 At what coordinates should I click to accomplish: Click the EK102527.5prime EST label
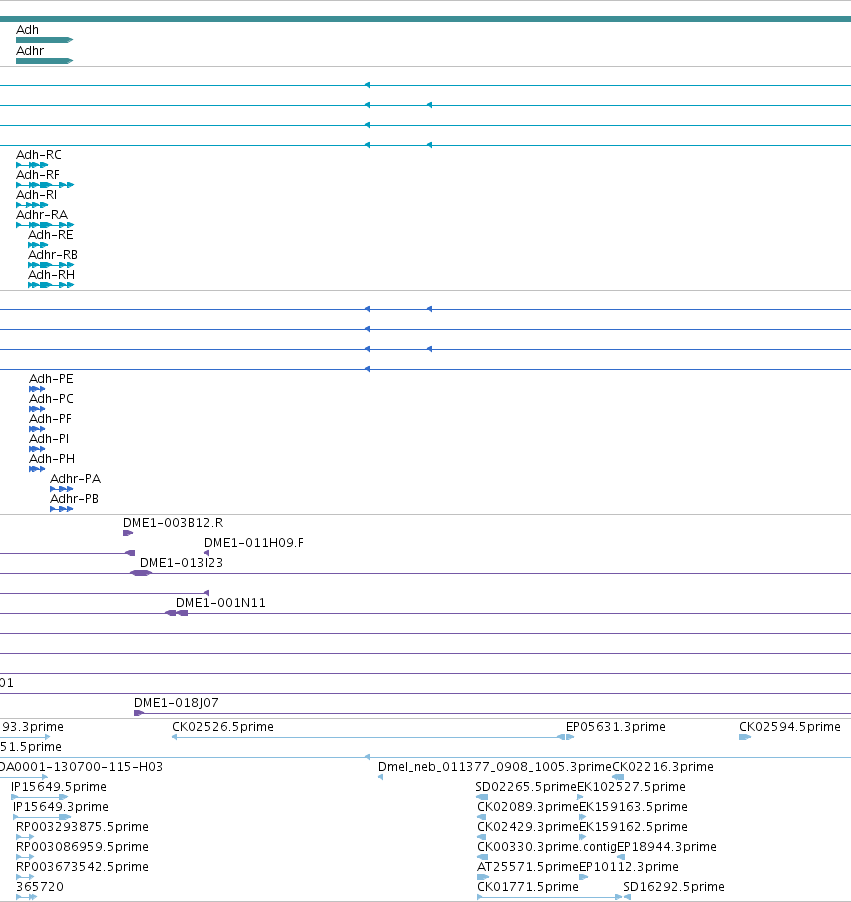click(x=631, y=787)
